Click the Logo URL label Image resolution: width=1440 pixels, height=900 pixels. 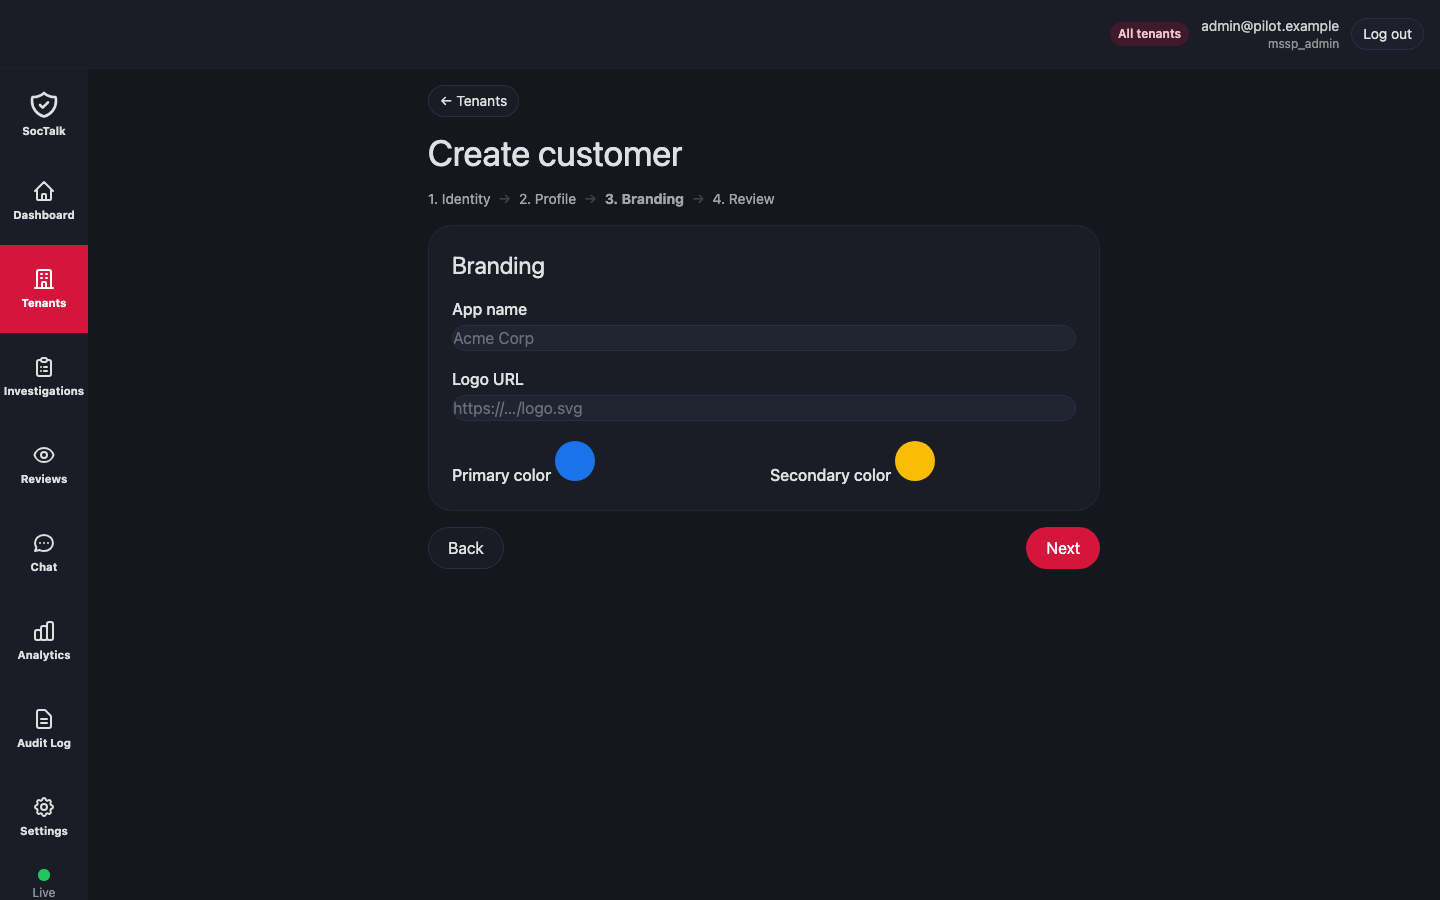[x=487, y=380]
